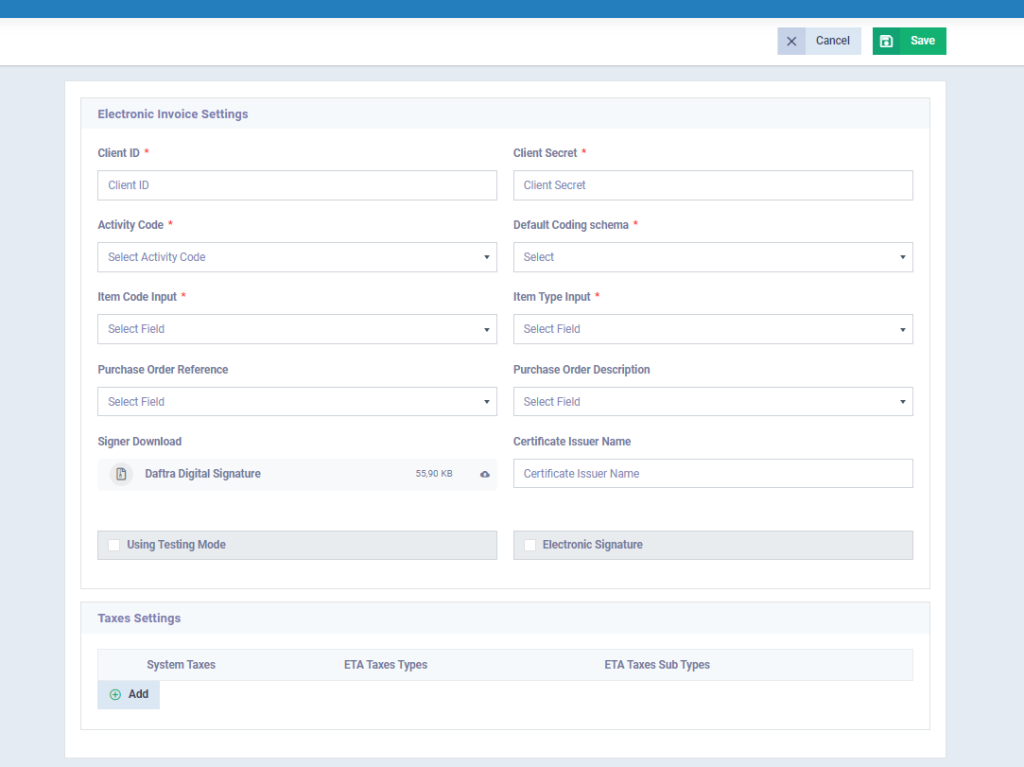1024x767 pixels.
Task: Tick the Electronic Signature checkbox
Action: point(530,545)
